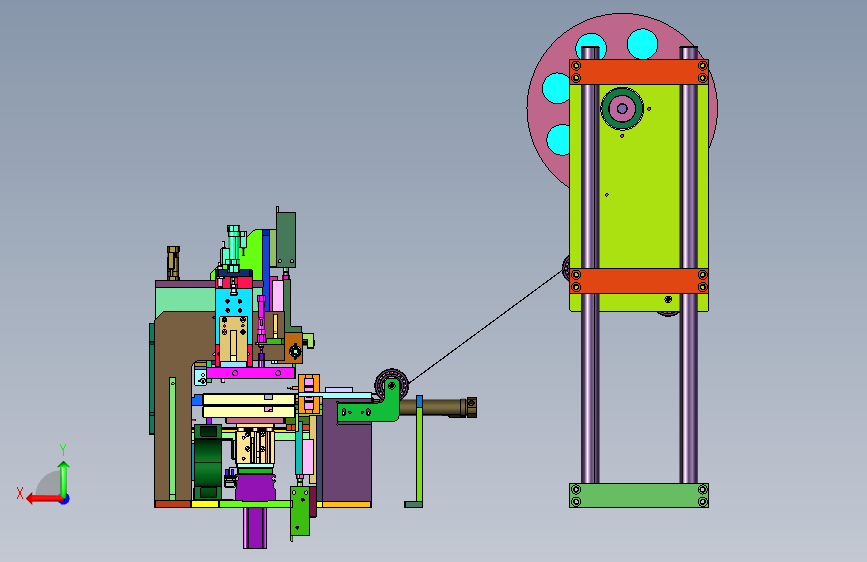Click the top-right cyan hole in reel
The height and width of the screenshot is (562, 867).
643,44
